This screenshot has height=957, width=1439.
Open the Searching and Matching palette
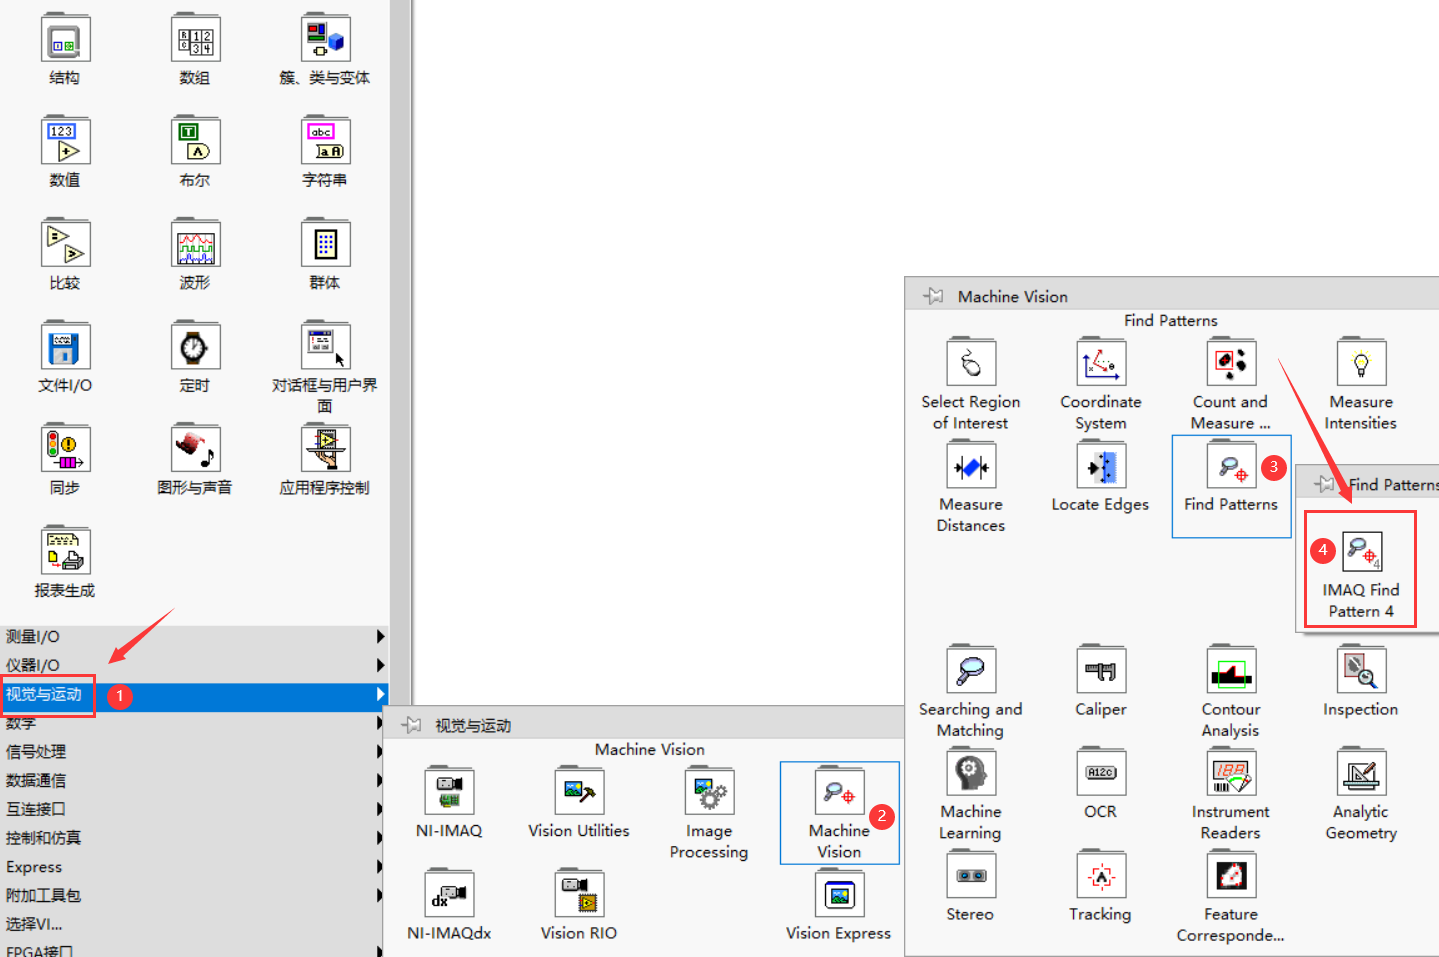(971, 670)
